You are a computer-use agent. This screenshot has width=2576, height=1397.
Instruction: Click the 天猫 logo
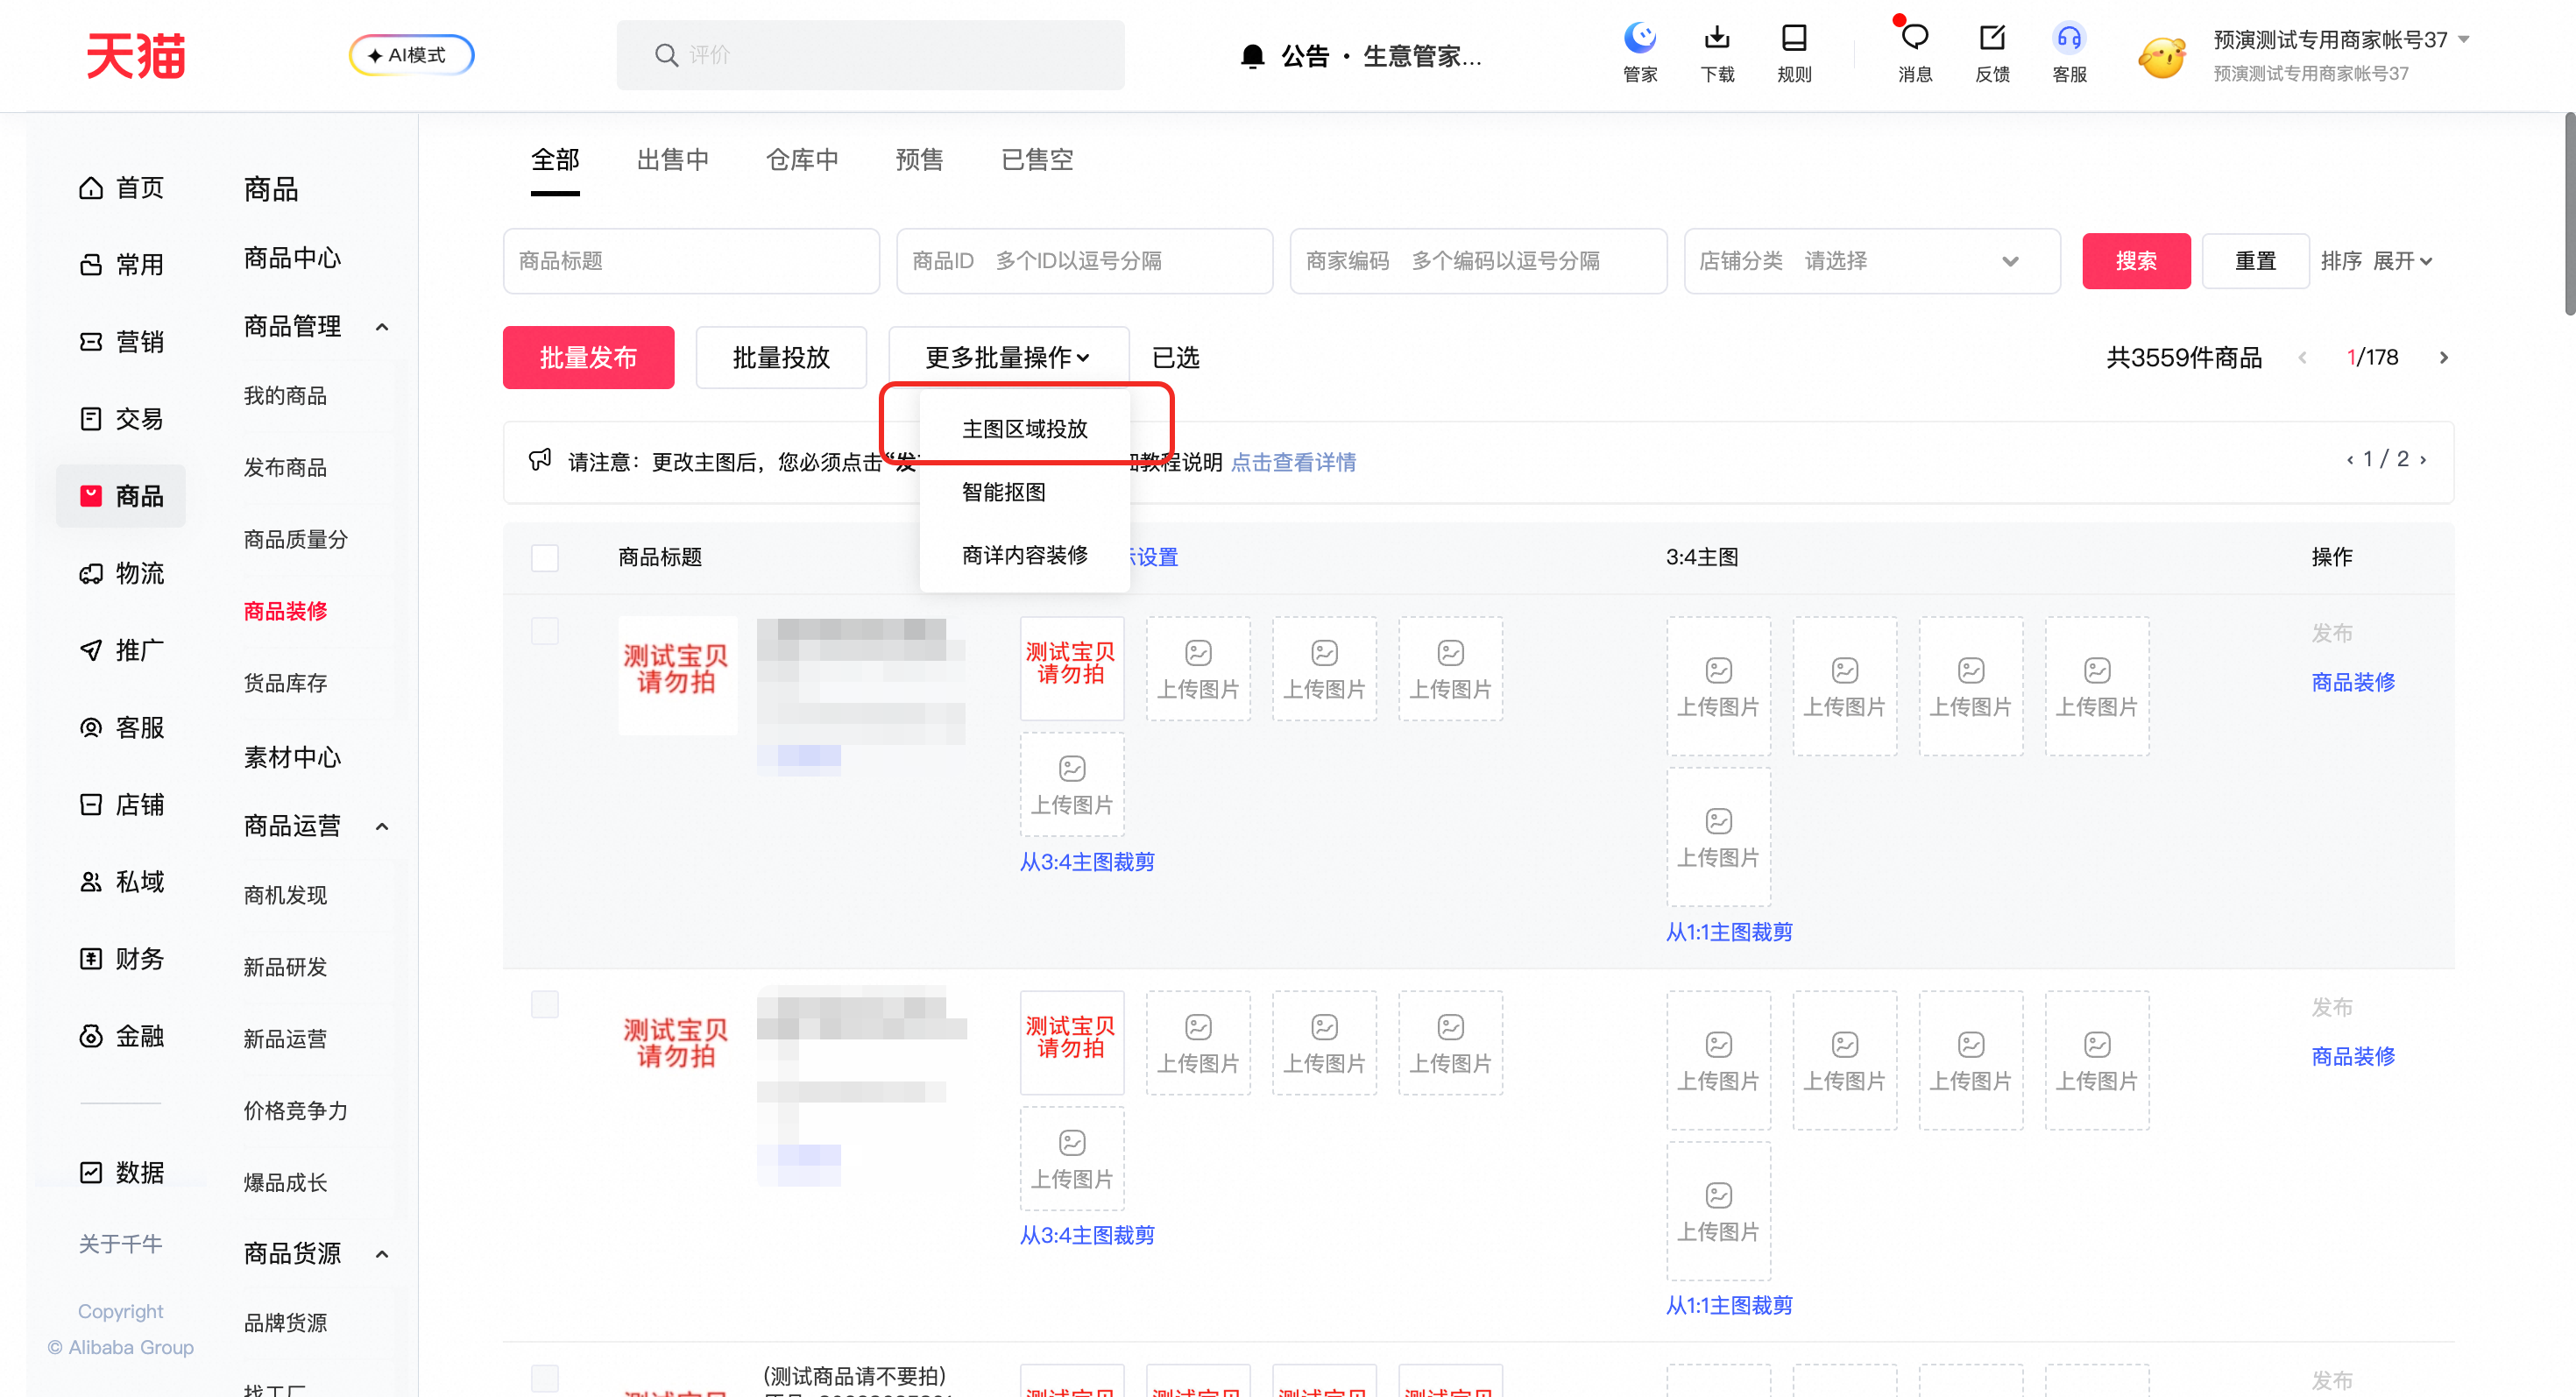click(x=136, y=55)
